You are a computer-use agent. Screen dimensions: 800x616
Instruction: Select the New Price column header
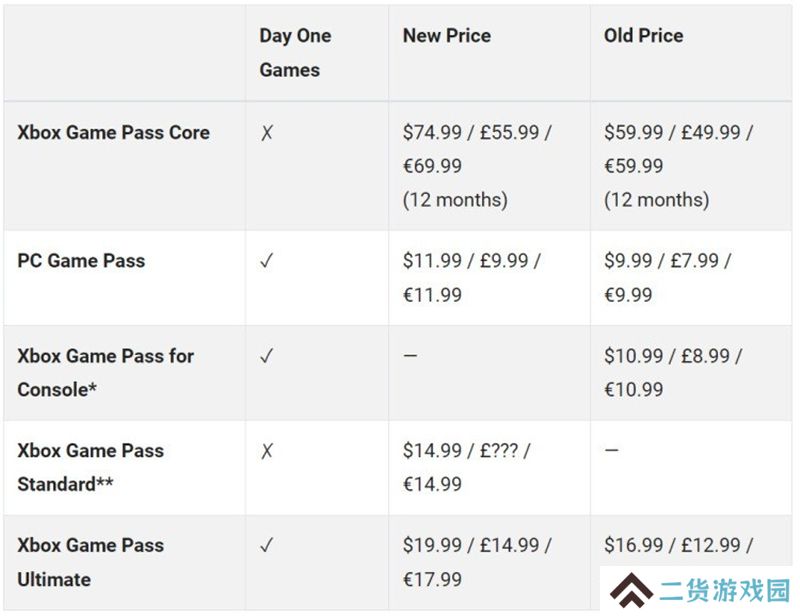447,35
